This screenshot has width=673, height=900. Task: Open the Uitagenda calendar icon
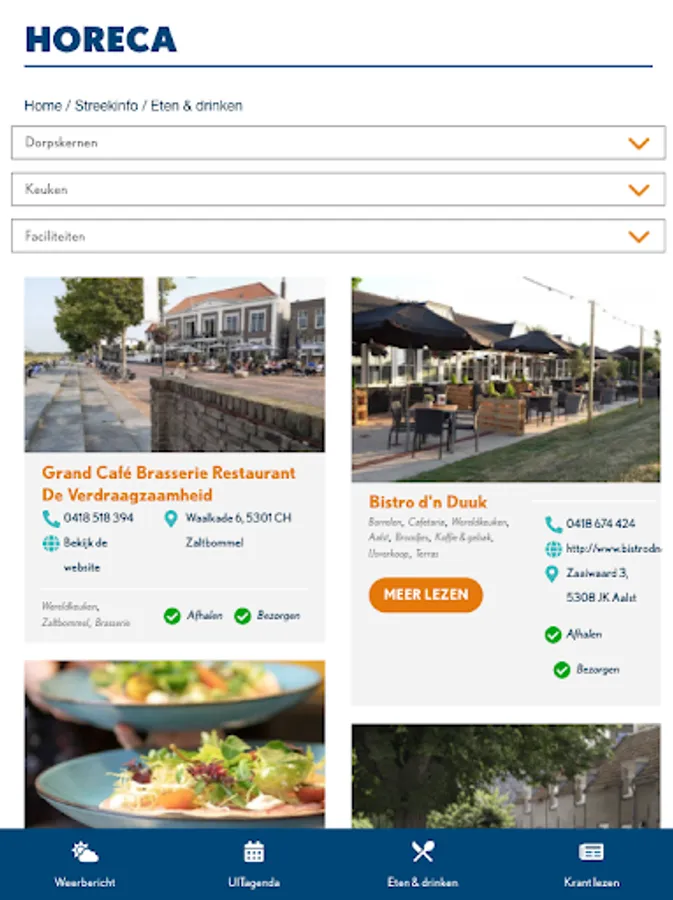click(254, 852)
